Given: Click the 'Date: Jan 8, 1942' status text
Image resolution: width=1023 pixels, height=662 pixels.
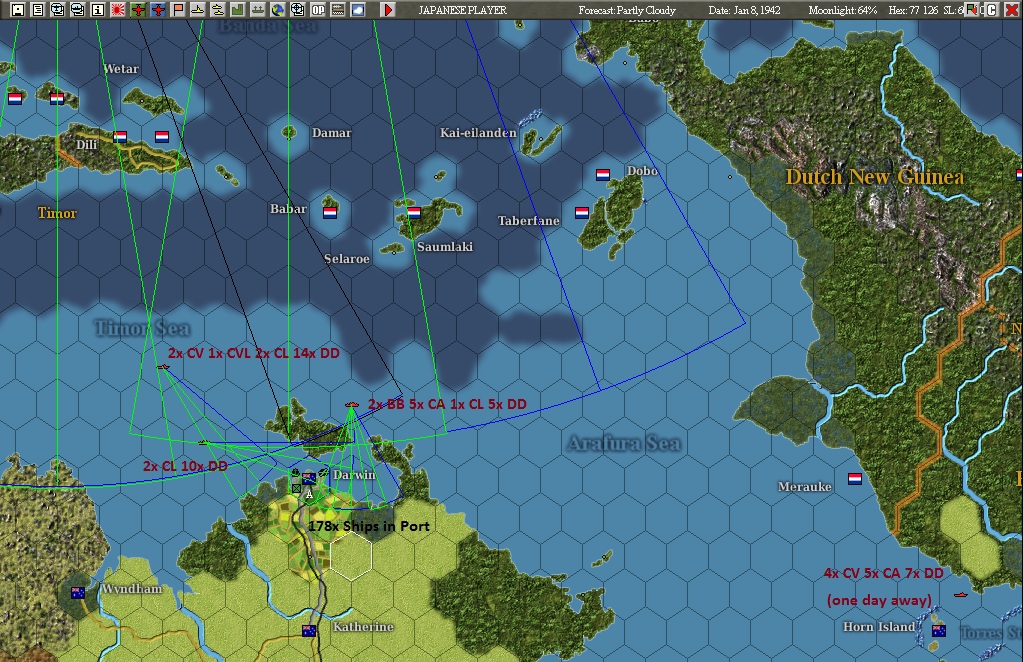Looking at the screenshot, I should tap(744, 10).
